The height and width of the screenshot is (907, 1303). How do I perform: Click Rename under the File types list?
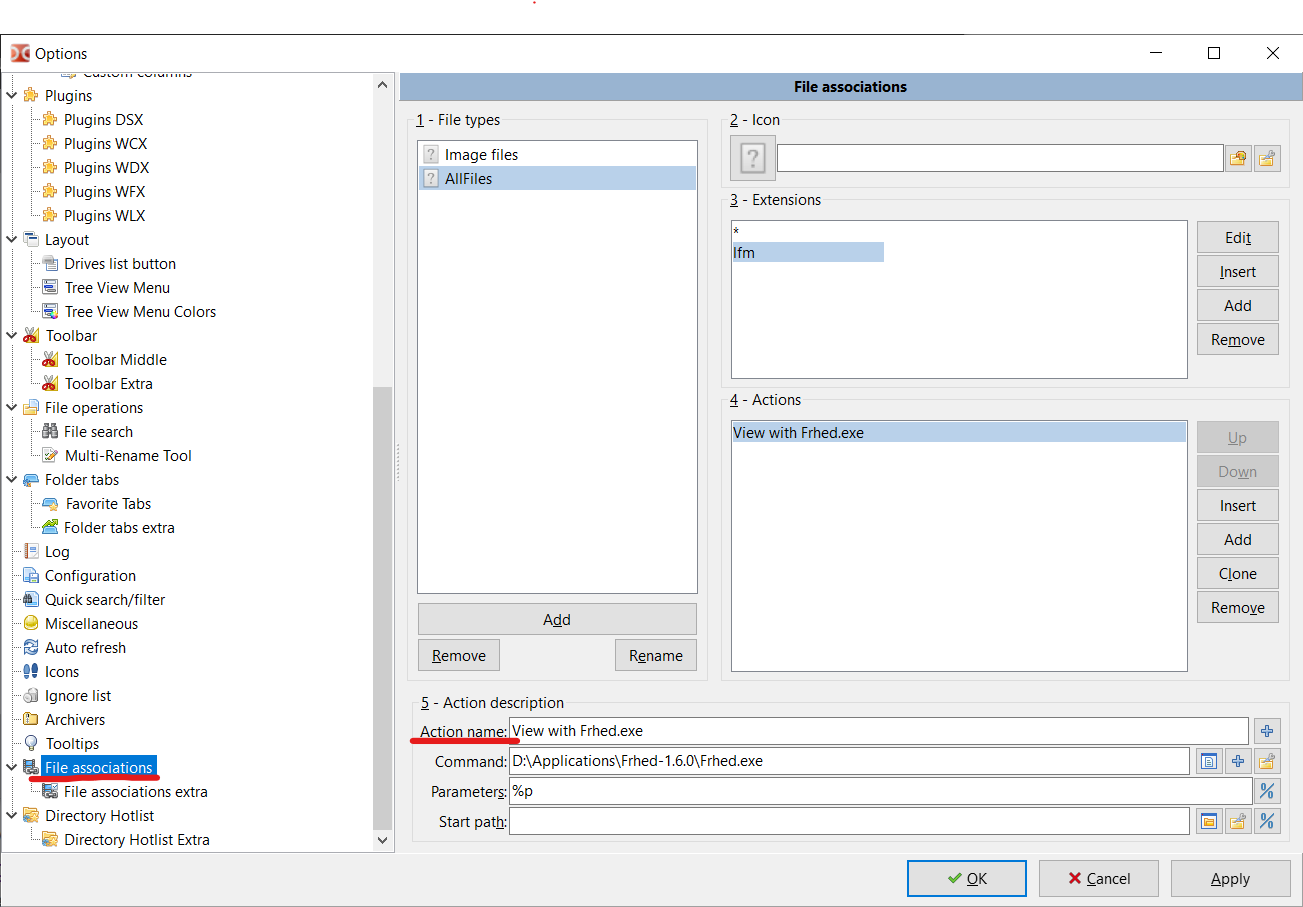(655, 655)
